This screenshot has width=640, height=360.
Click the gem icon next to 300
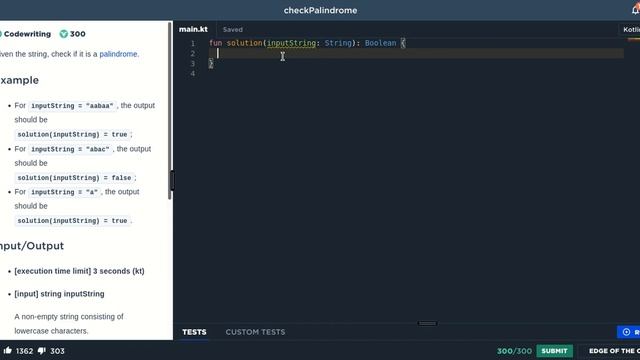coord(64,34)
